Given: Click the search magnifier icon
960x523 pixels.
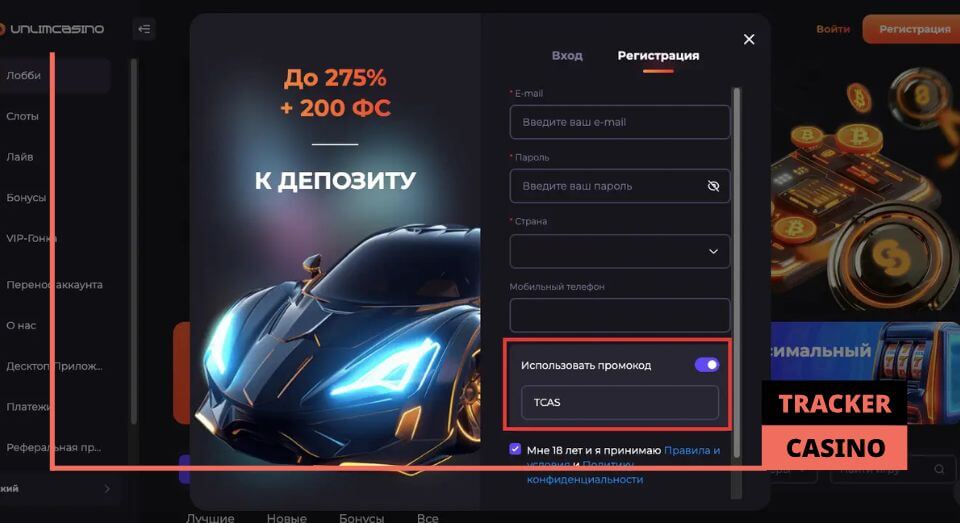Looking at the screenshot, I should [x=939, y=469].
